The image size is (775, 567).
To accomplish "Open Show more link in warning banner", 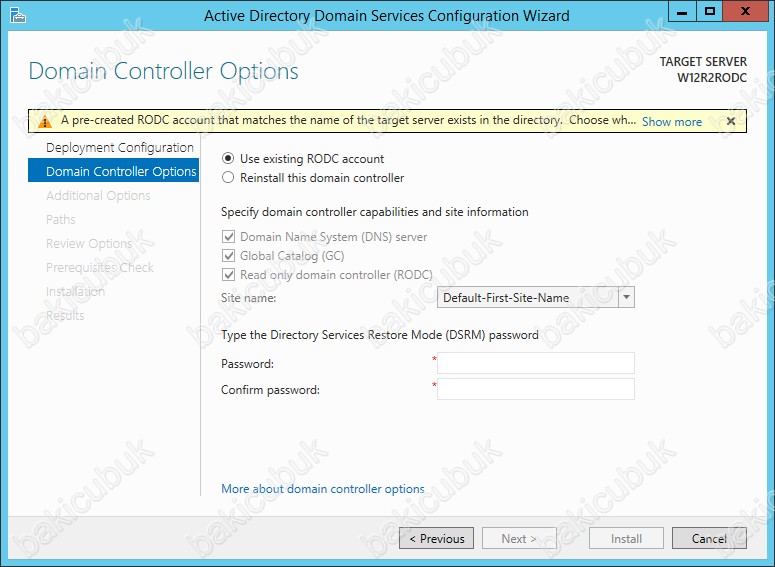I will 672,122.
